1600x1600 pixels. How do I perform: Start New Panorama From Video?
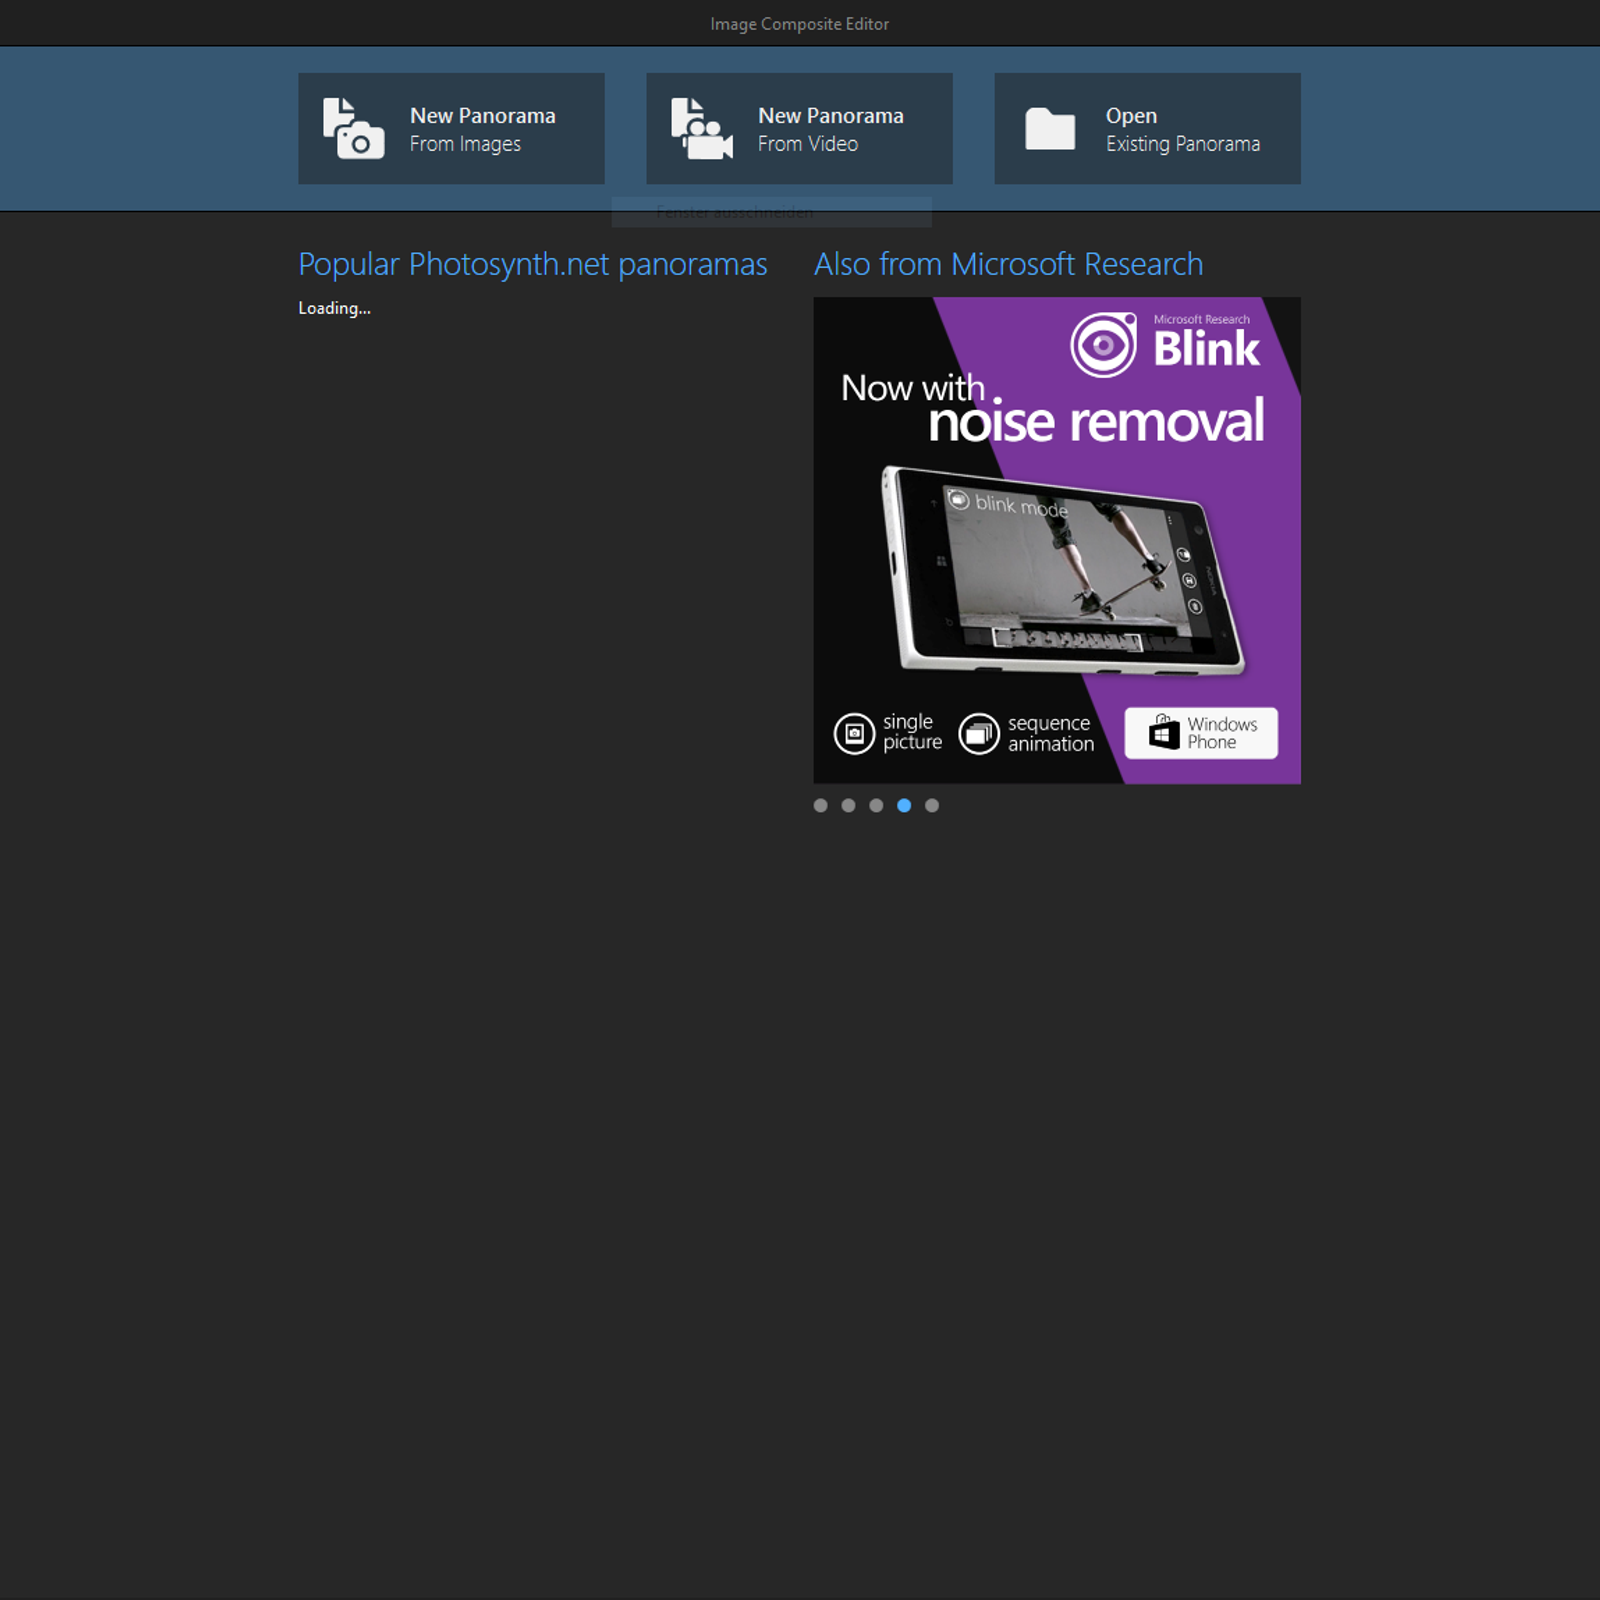799,128
